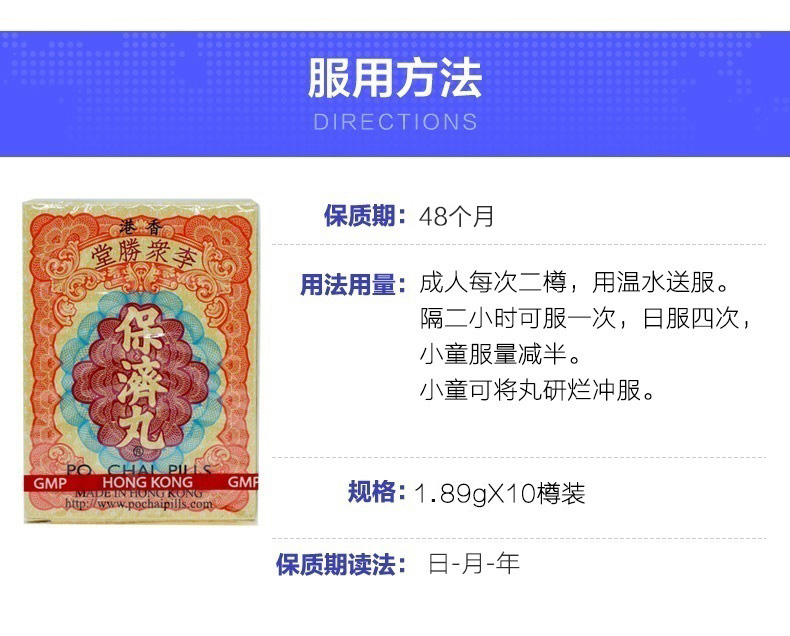This screenshot has height=636, width=790.
Task: Select the 保质期读法 label
Action: pyautogui.click(x=341, y=564)
